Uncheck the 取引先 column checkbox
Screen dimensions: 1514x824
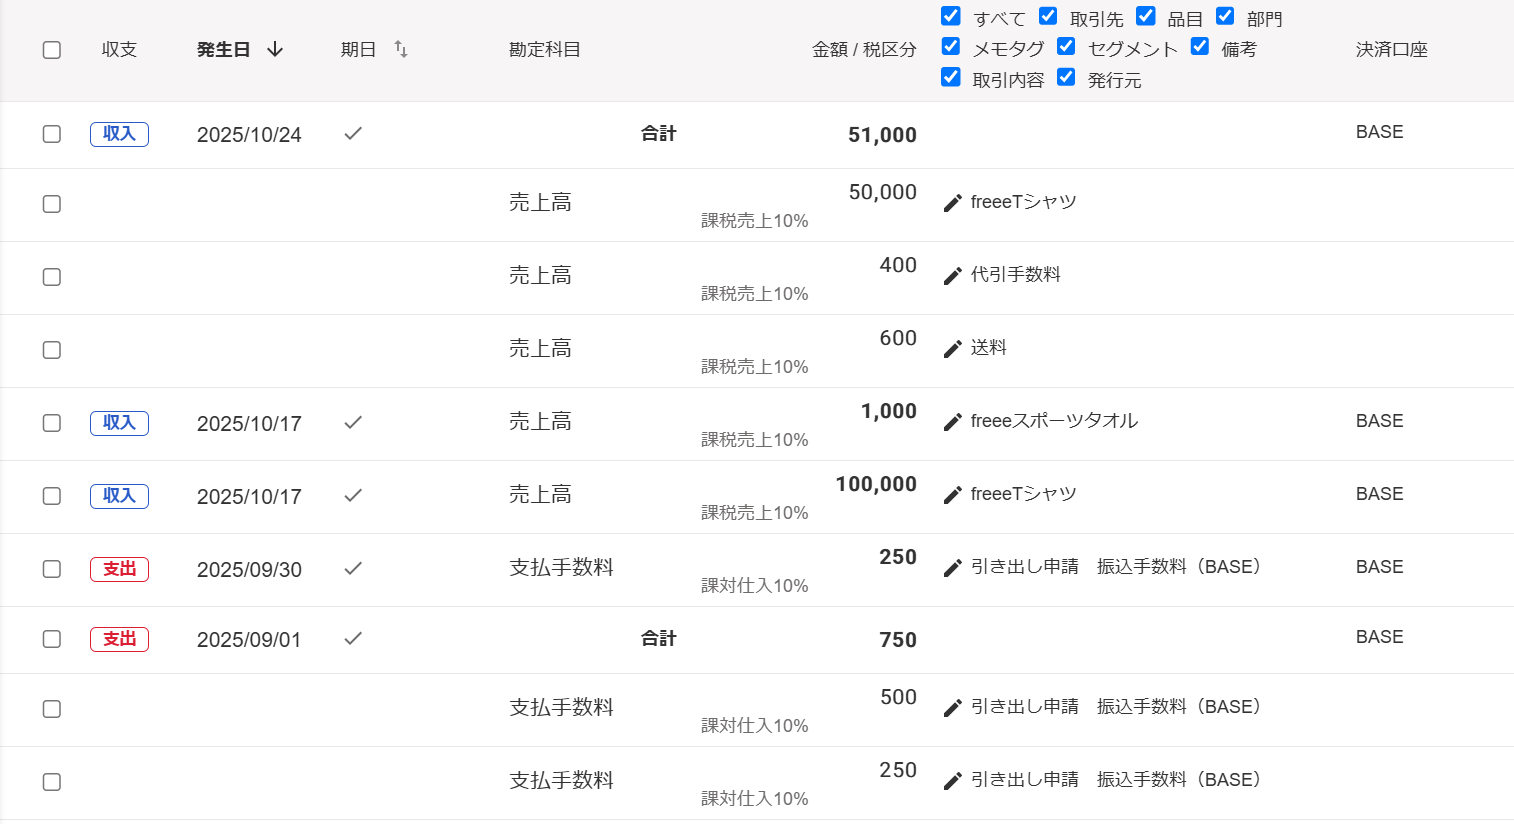[1048, 16]
